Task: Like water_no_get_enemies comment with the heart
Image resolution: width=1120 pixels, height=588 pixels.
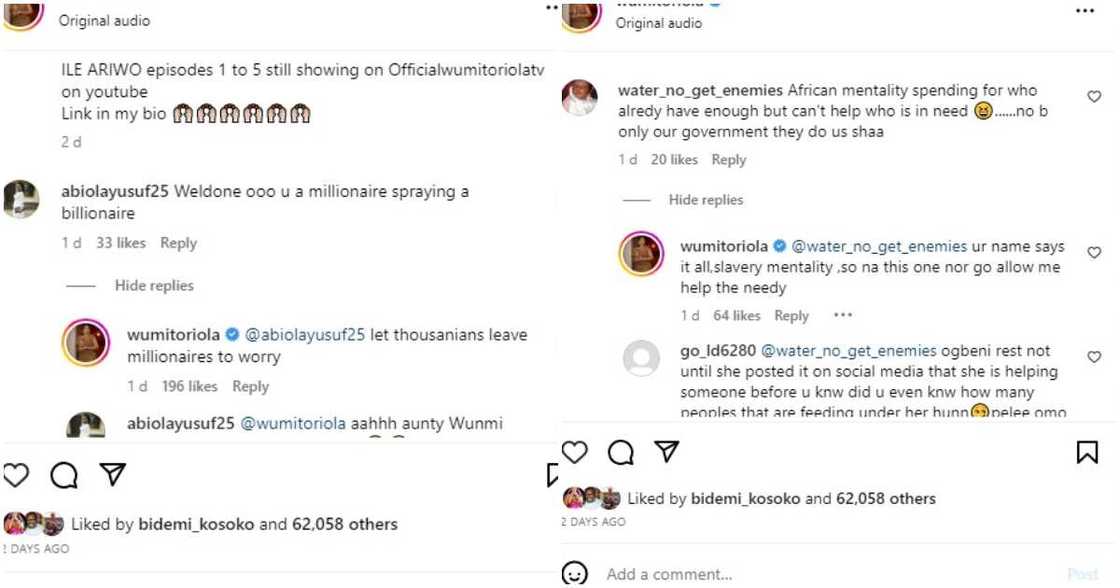Action: pyautogui.click(x=1094, y=97)
